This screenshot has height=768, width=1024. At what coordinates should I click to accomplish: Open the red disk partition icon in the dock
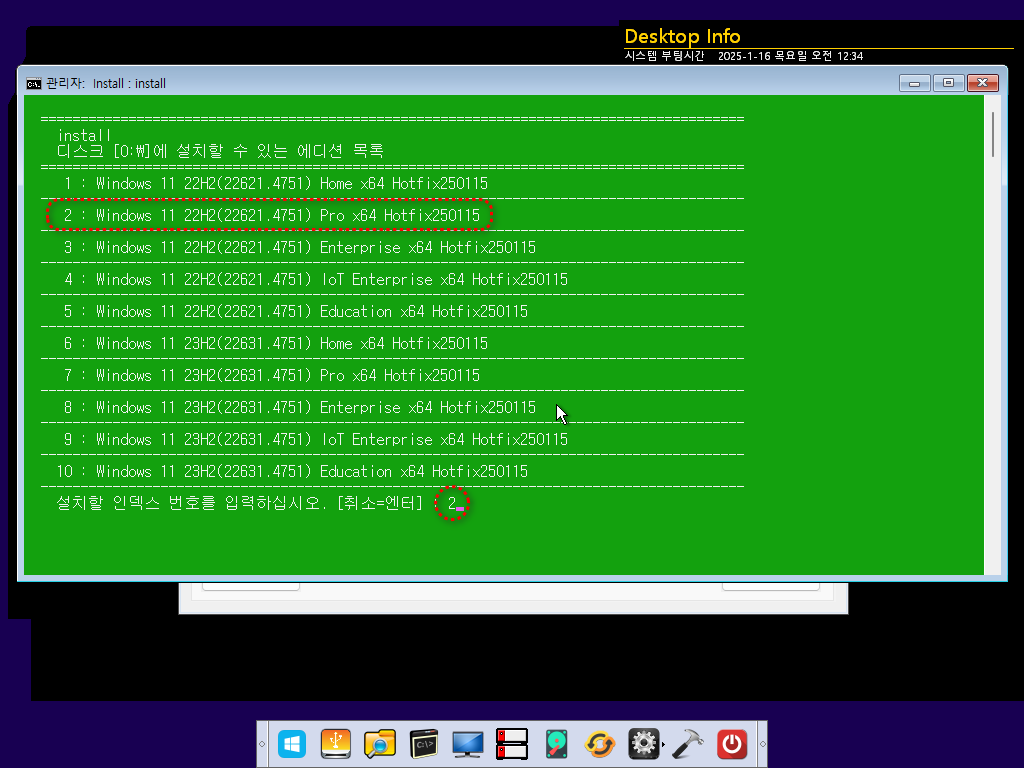click(511, 744)
